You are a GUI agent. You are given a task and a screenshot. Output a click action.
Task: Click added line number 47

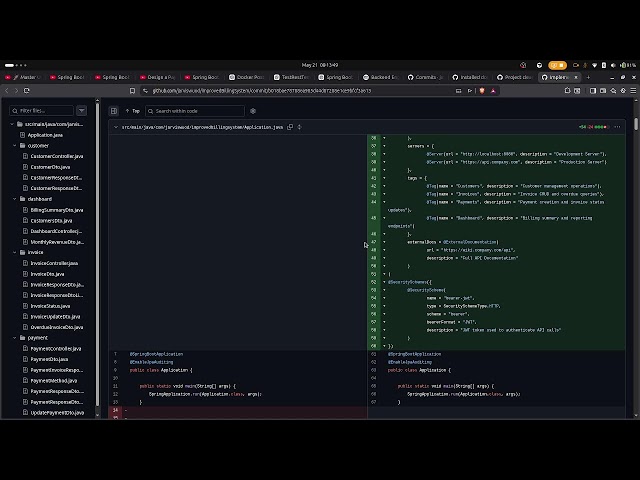(373, 242)
